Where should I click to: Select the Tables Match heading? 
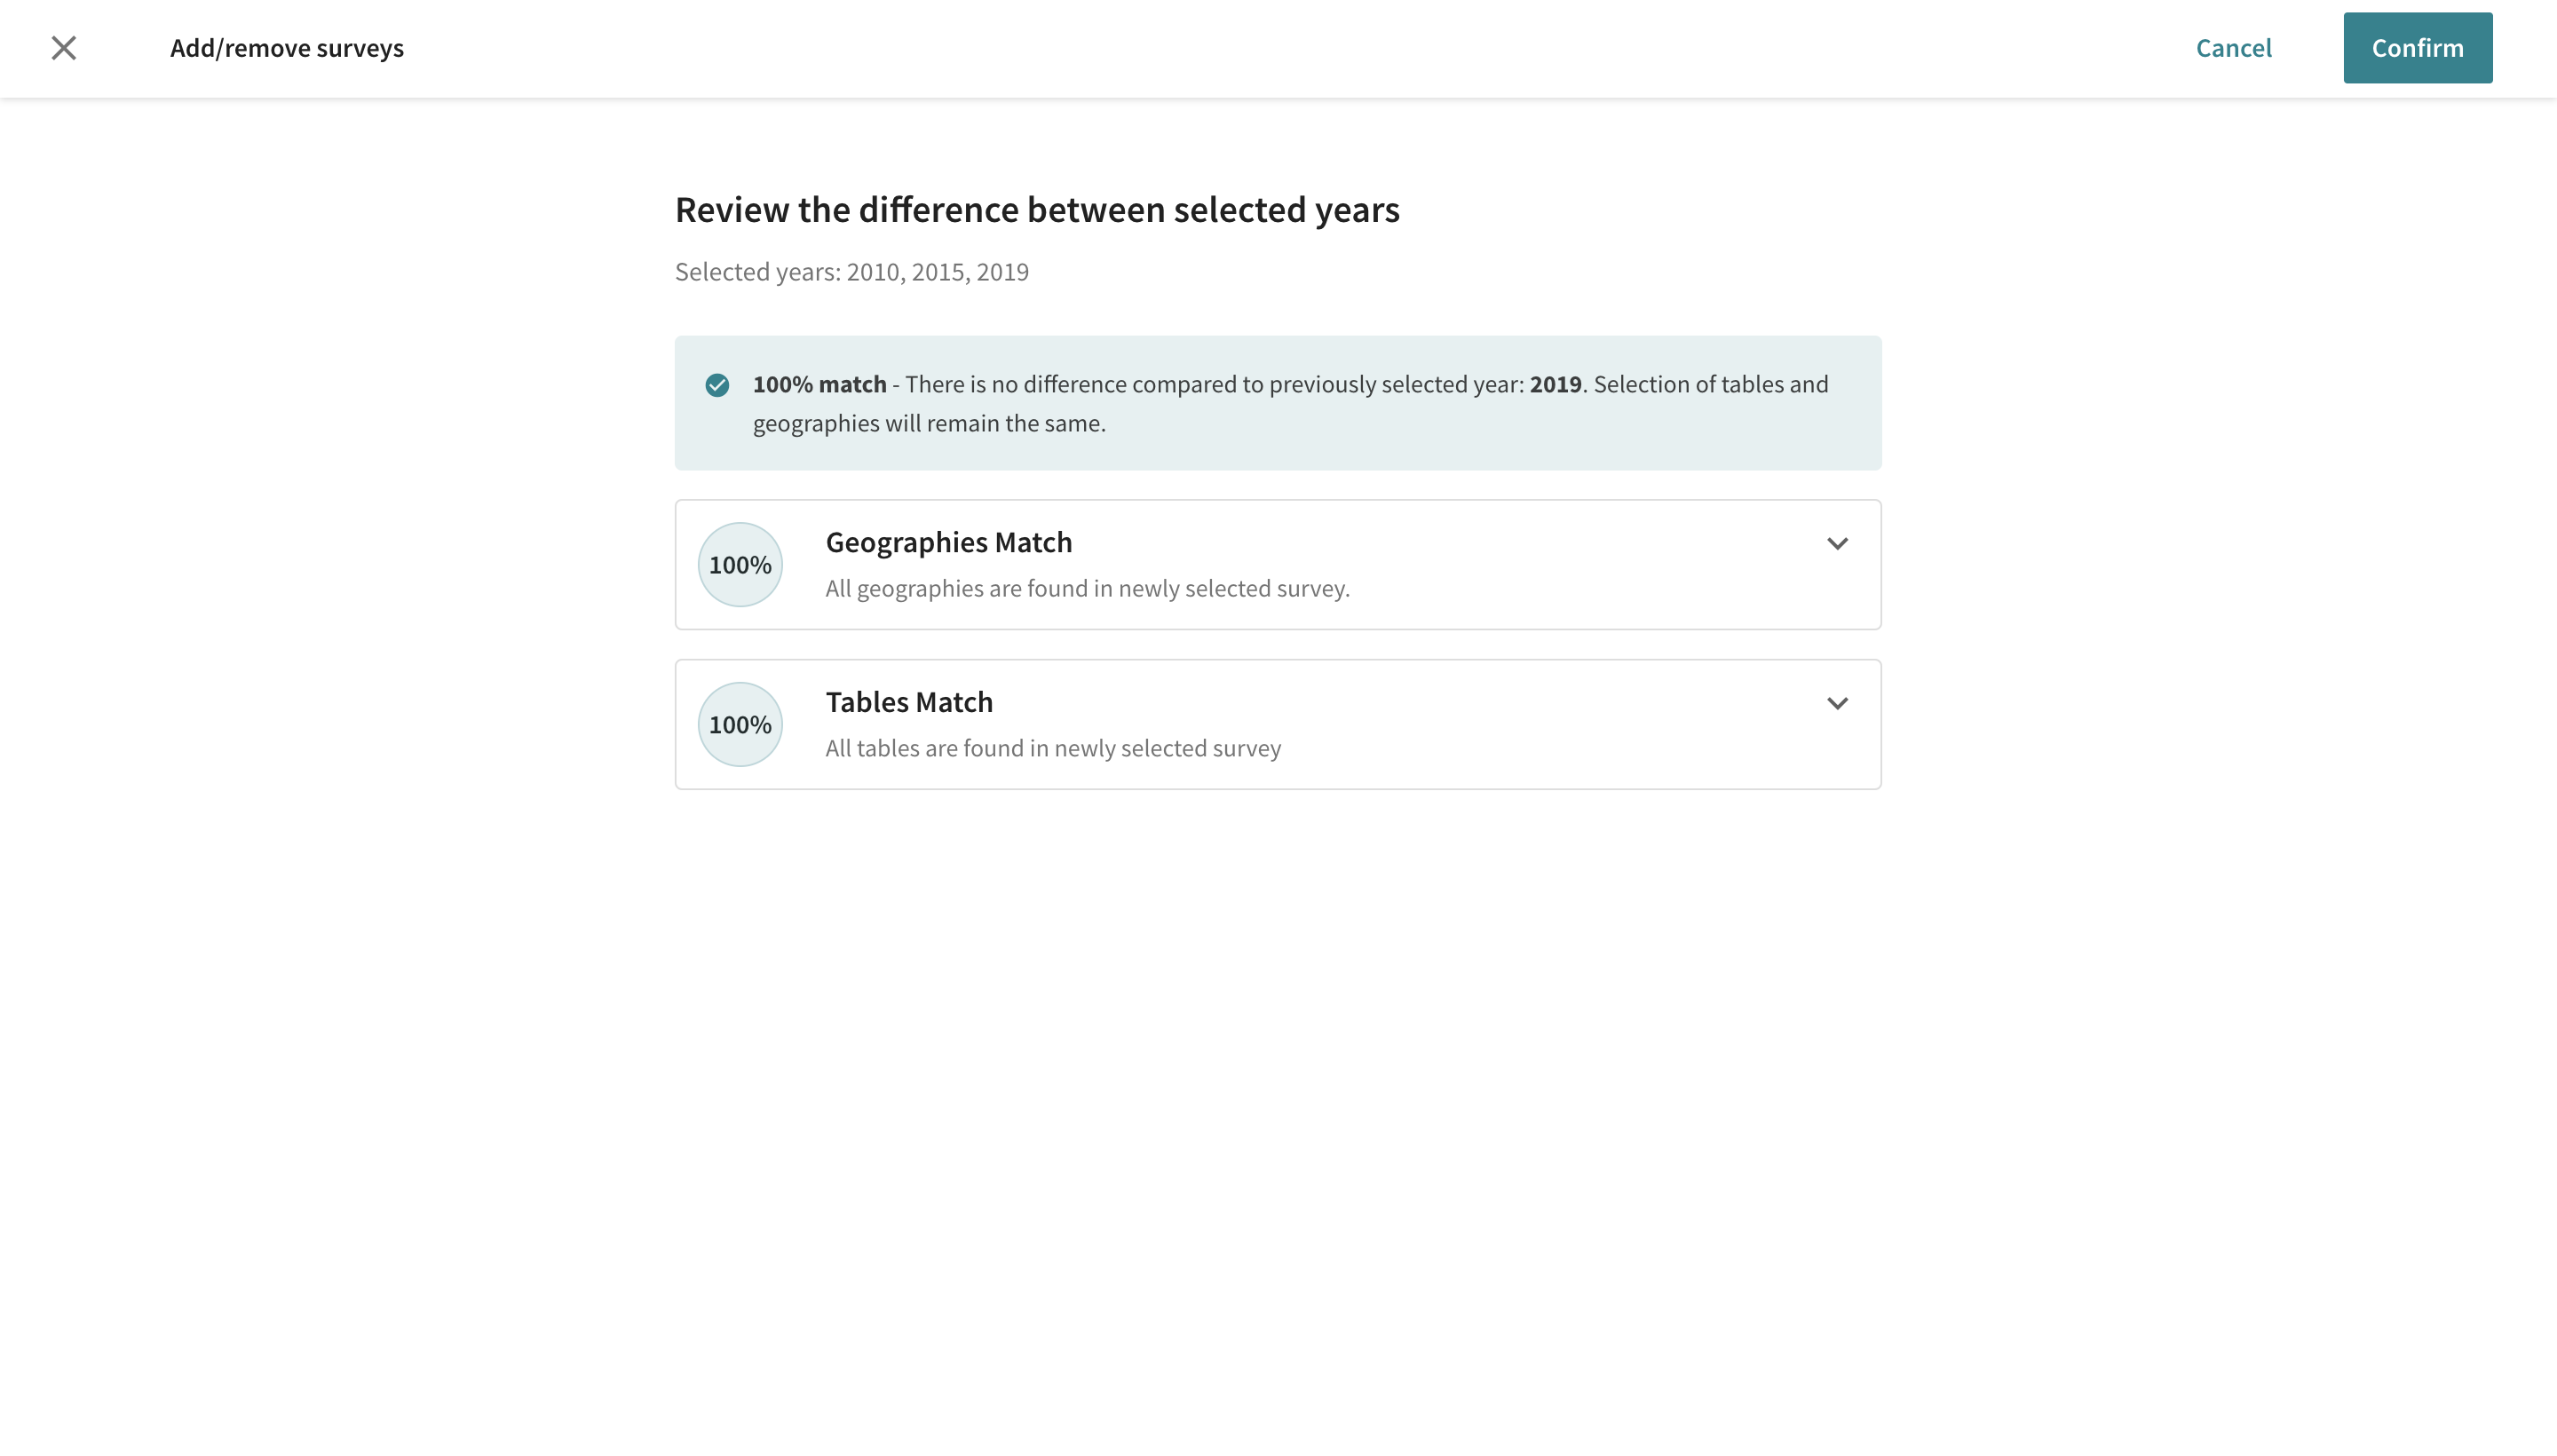[x=909, y=702]
